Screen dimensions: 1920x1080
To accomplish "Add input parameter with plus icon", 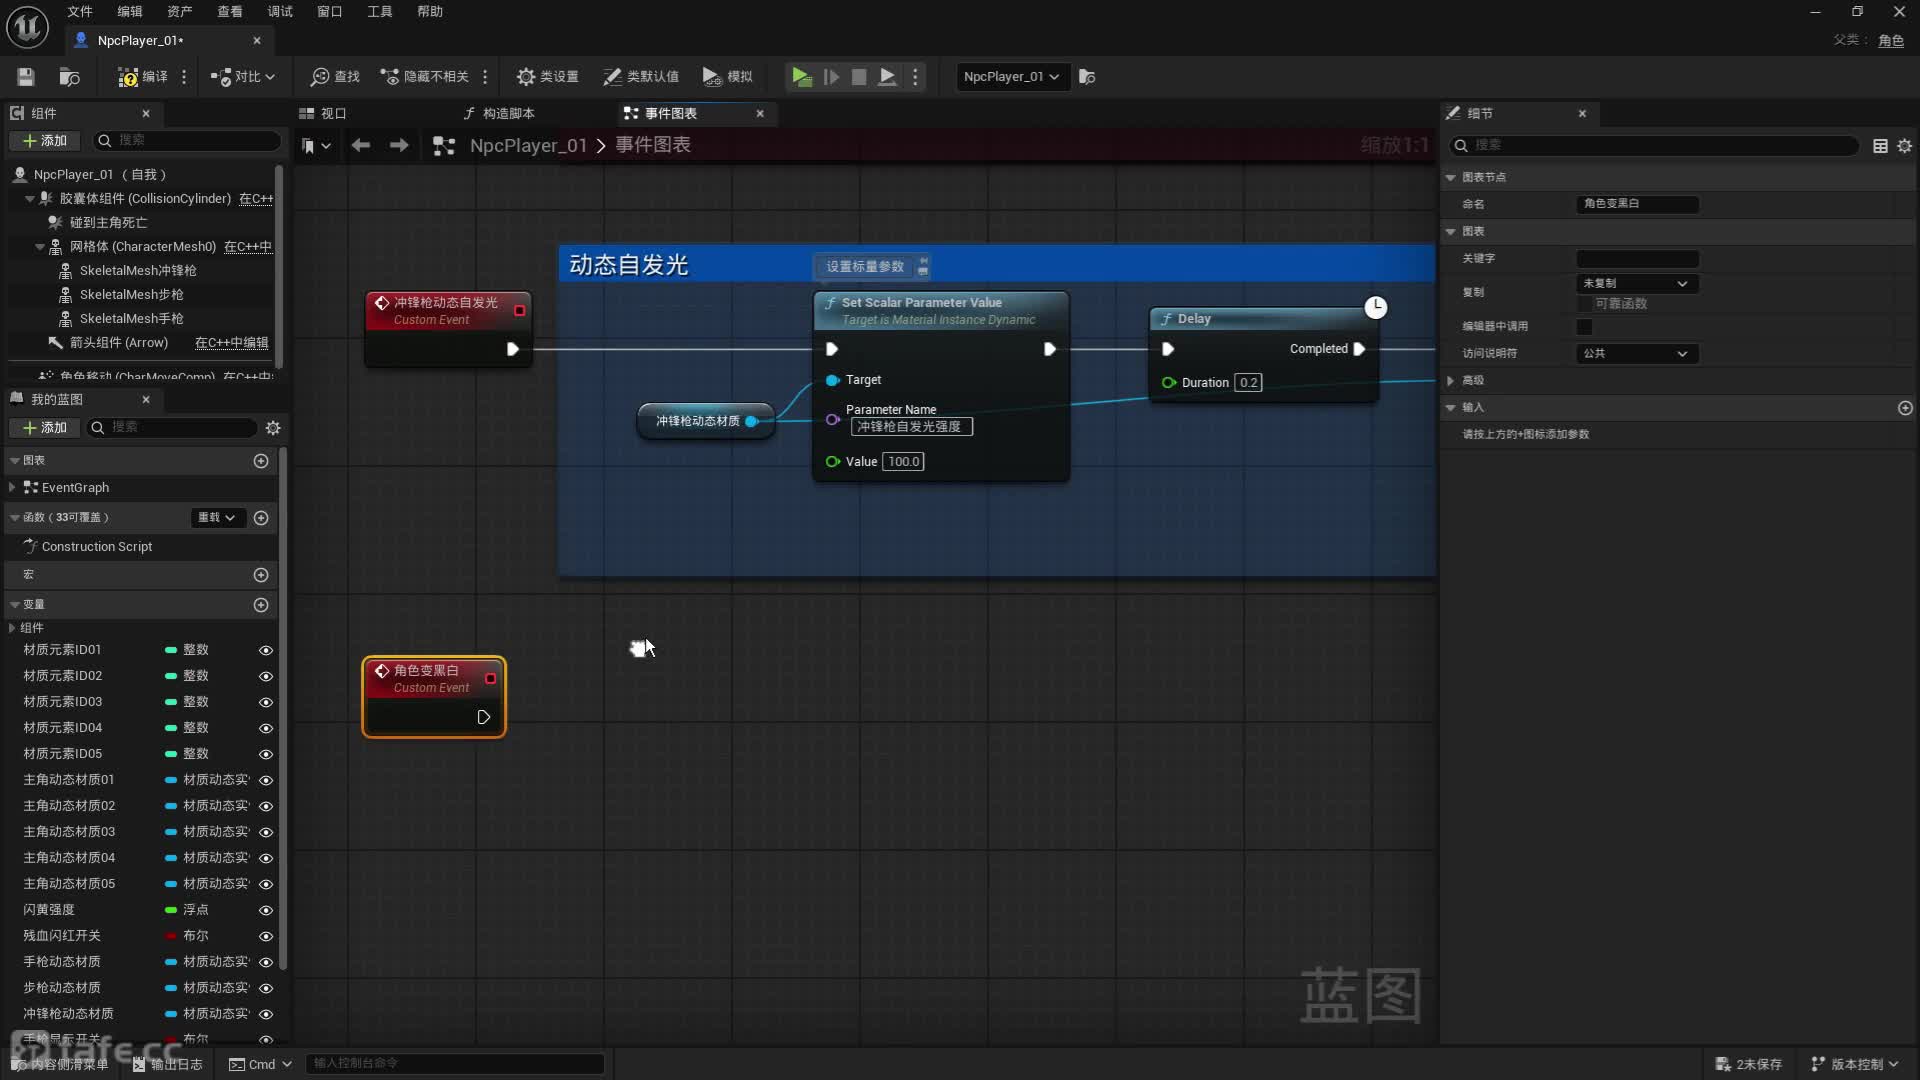I will (1904, 408).
